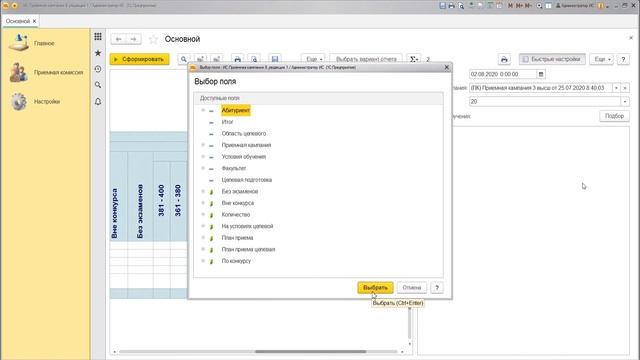640x360 pixels.
Task: Open the right Еще dropdown near help
Action: tap(602, 59)
